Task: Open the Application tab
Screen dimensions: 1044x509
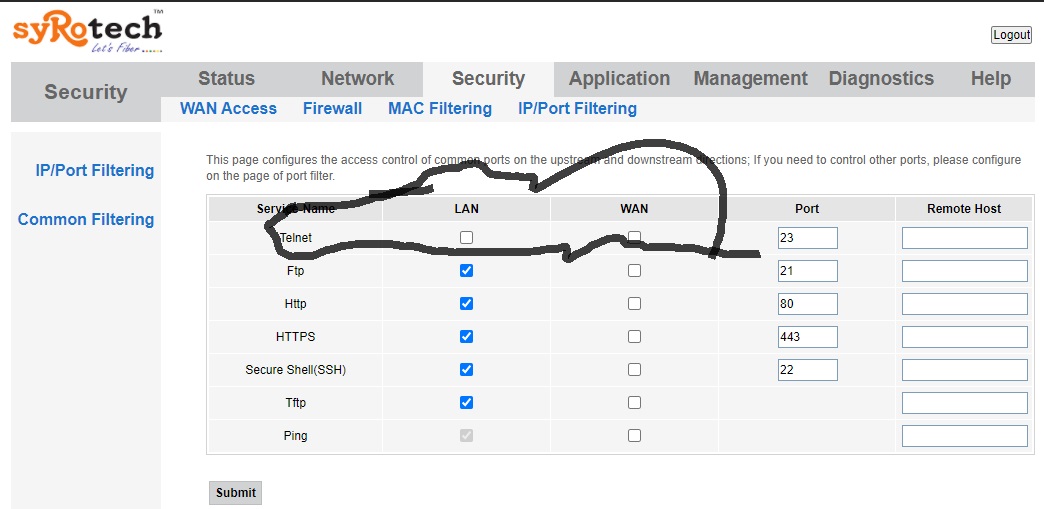Action: (619, 79)
